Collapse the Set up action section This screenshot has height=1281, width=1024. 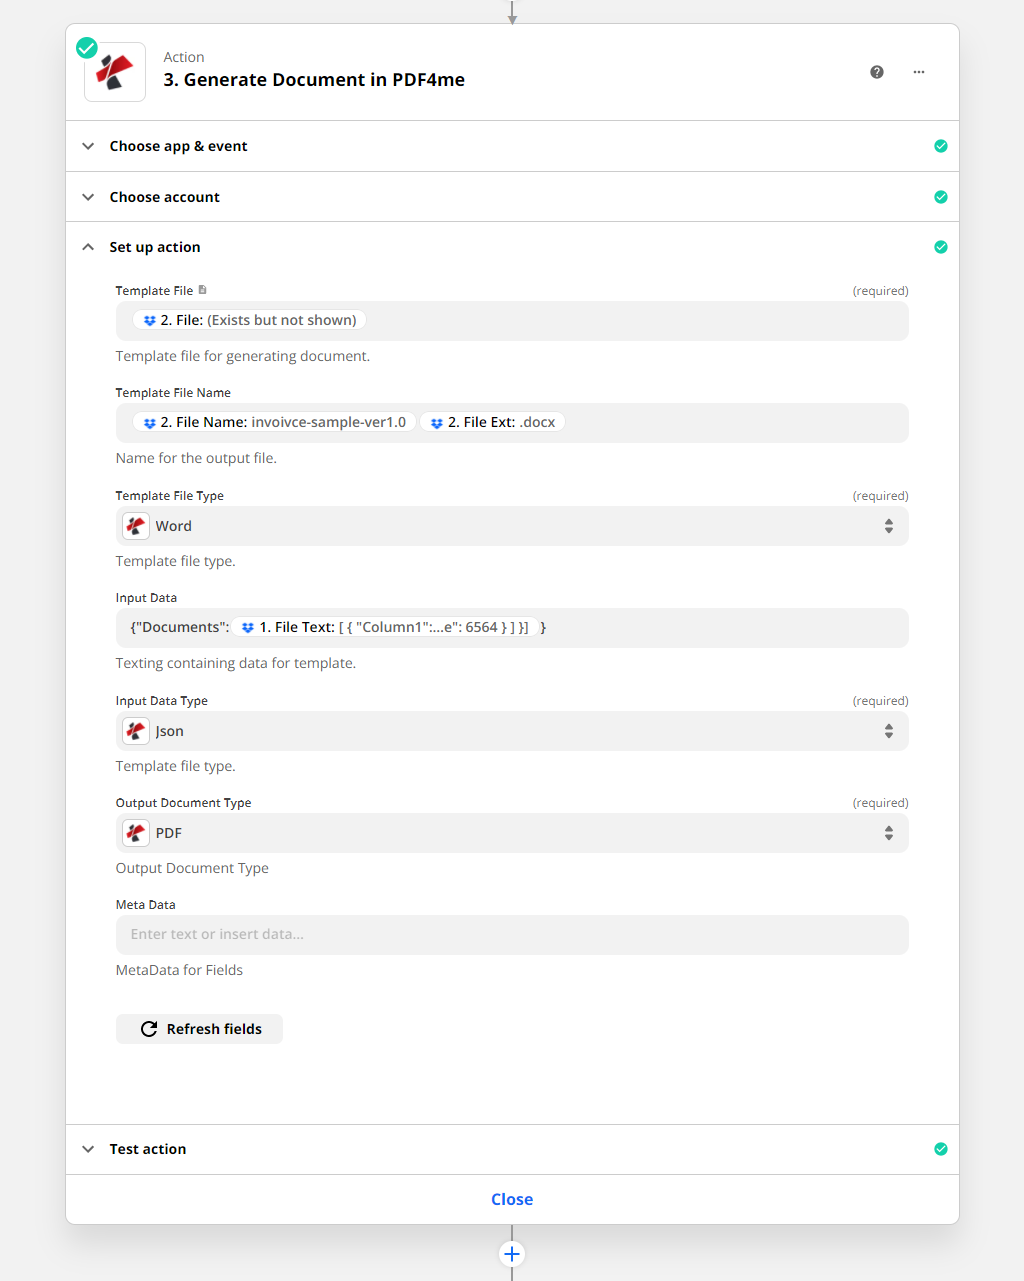tap(154, 247)
